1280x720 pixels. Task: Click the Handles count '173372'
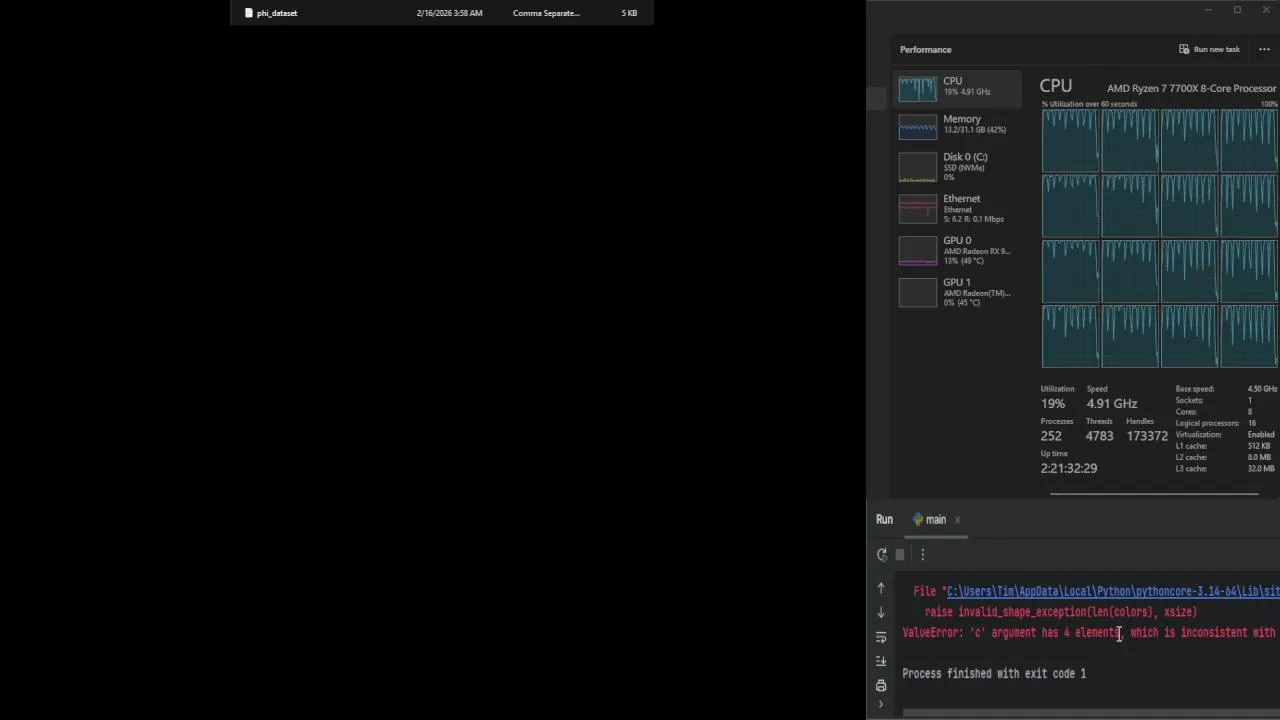tap(1147, 436)
